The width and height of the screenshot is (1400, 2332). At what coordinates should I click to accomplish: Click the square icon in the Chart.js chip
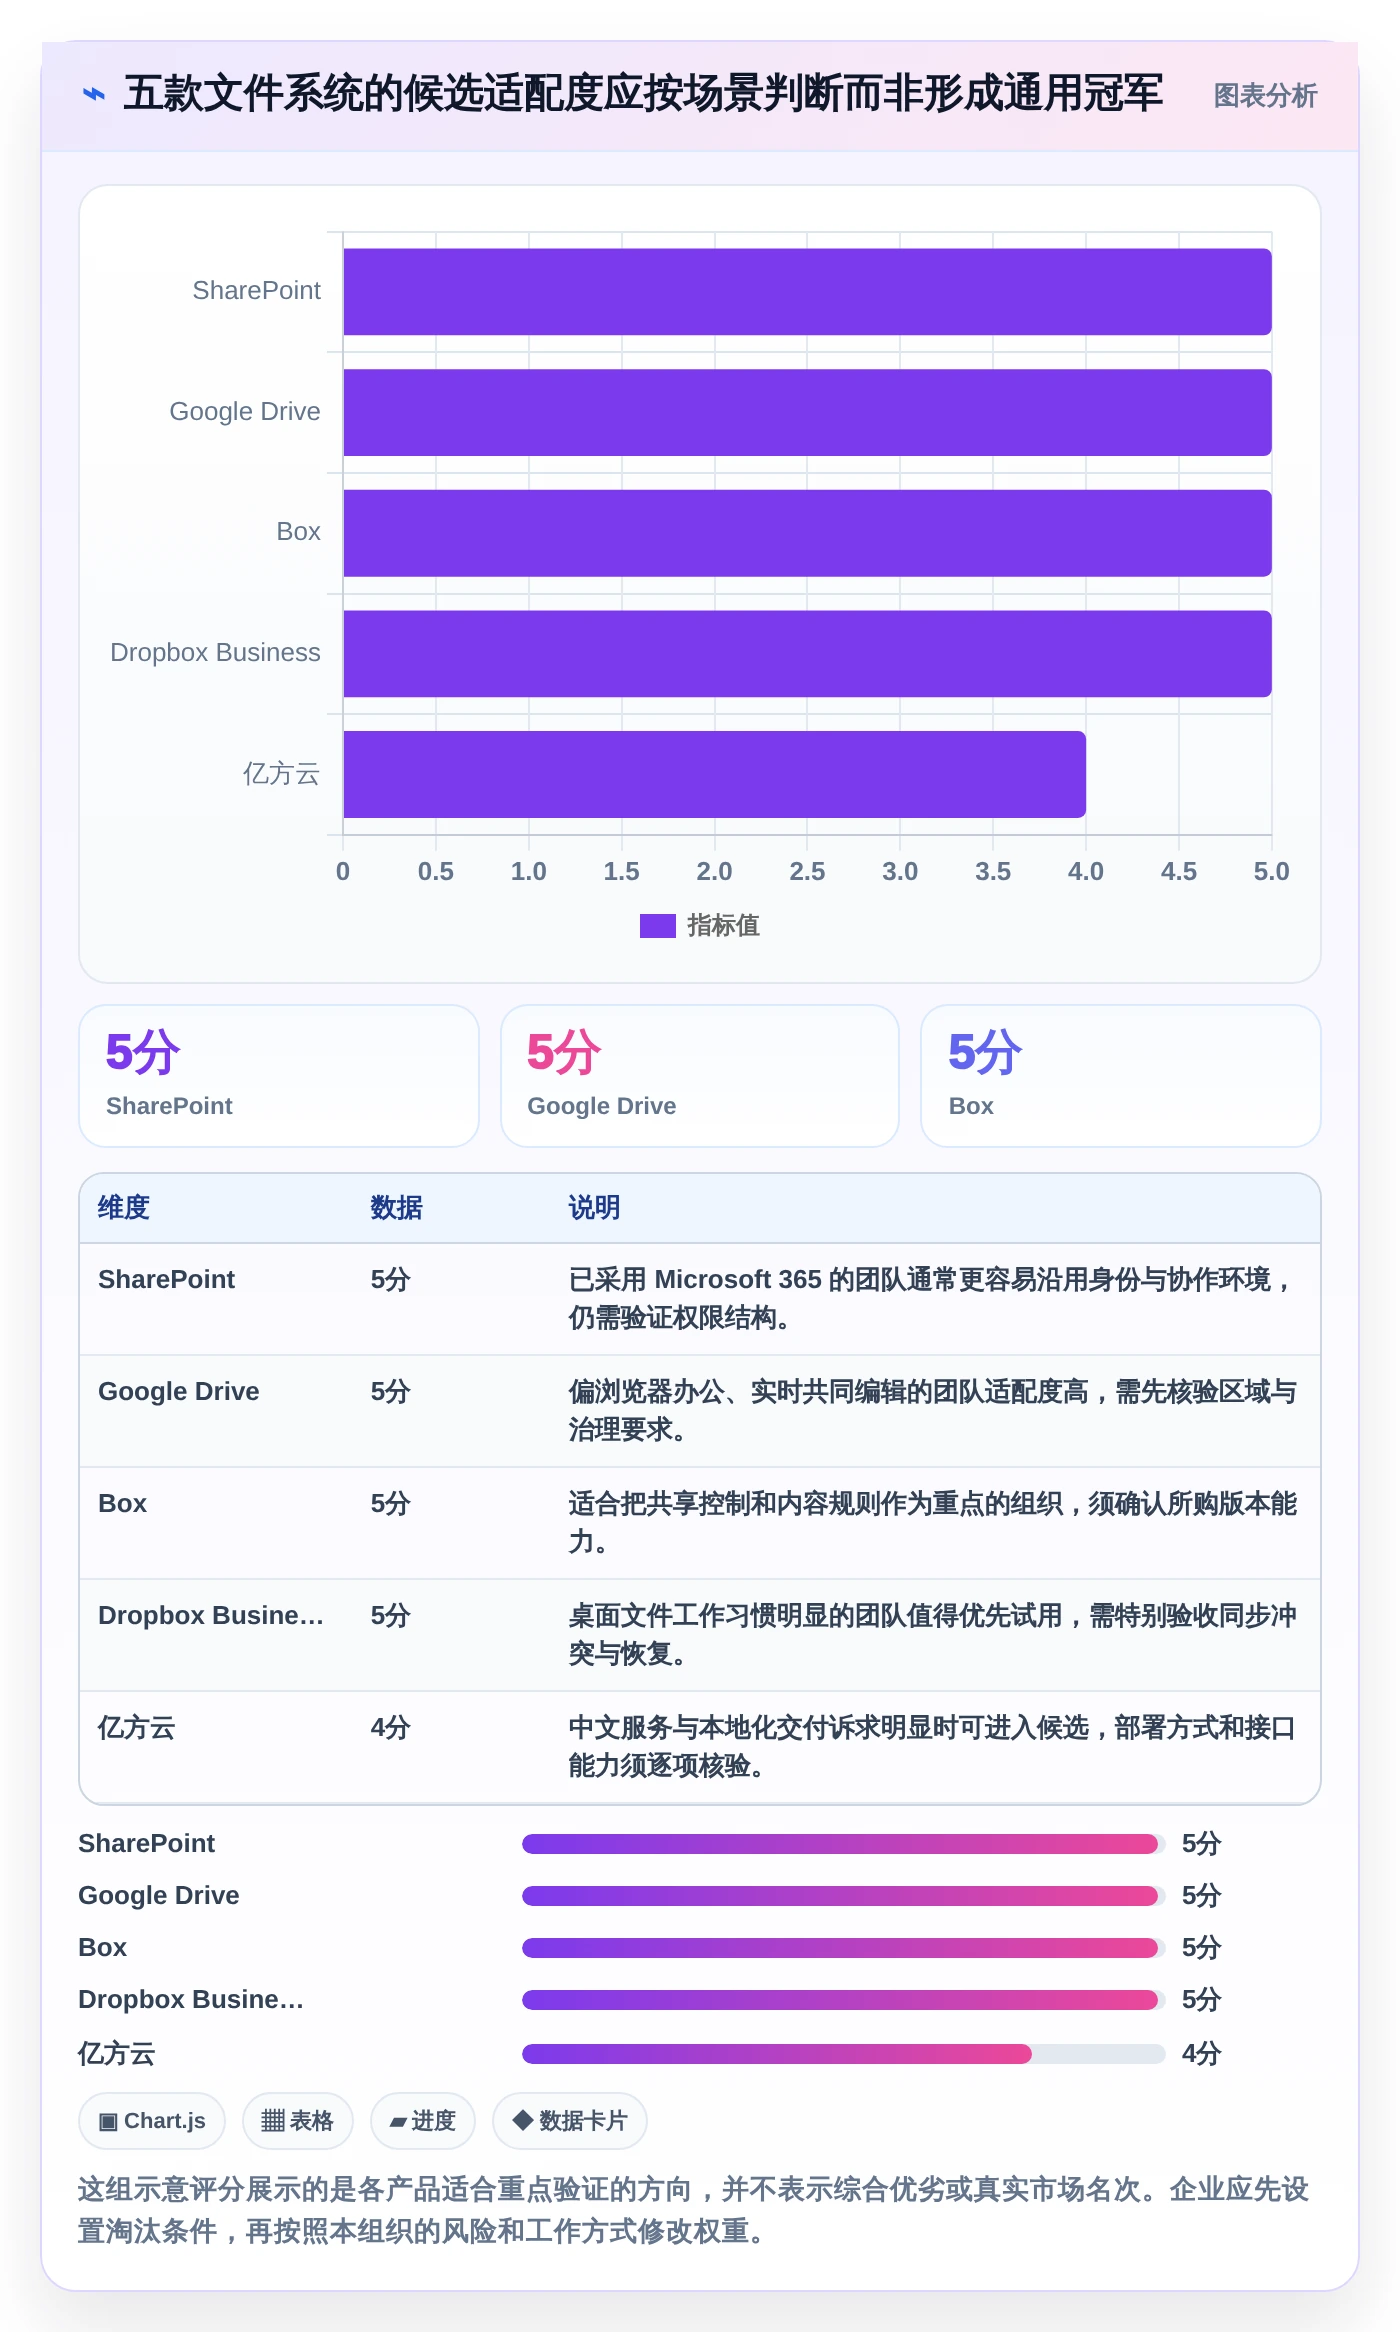click(108, 2122)
